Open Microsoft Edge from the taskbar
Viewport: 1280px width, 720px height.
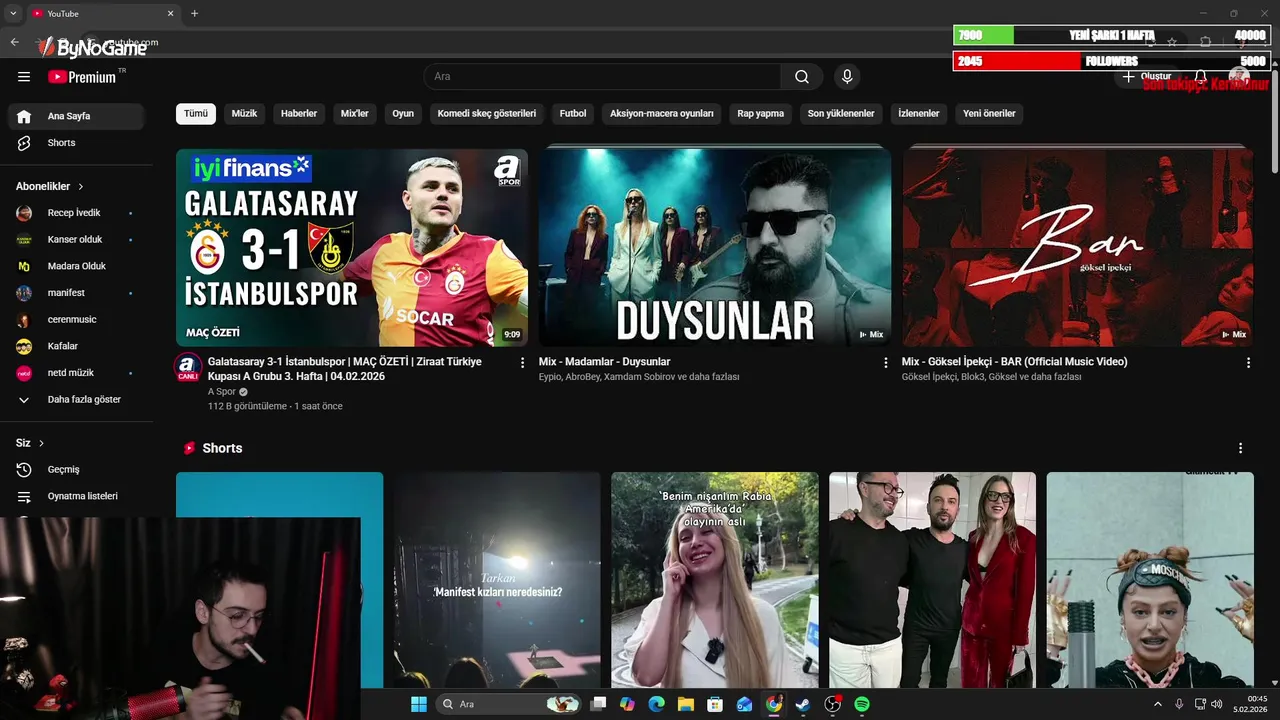tap(656, 704)
